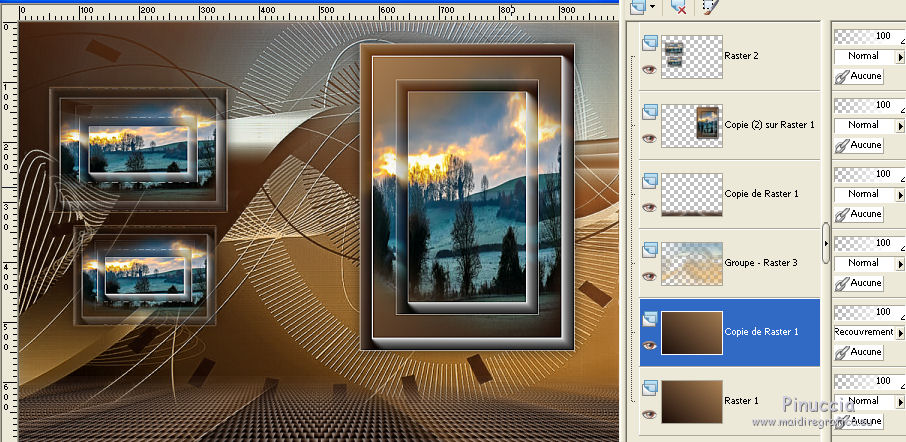Hide the Groupe - Raster 3 layer
The height and width of the screenshot is (442, 906).
[x=649, y=277]
